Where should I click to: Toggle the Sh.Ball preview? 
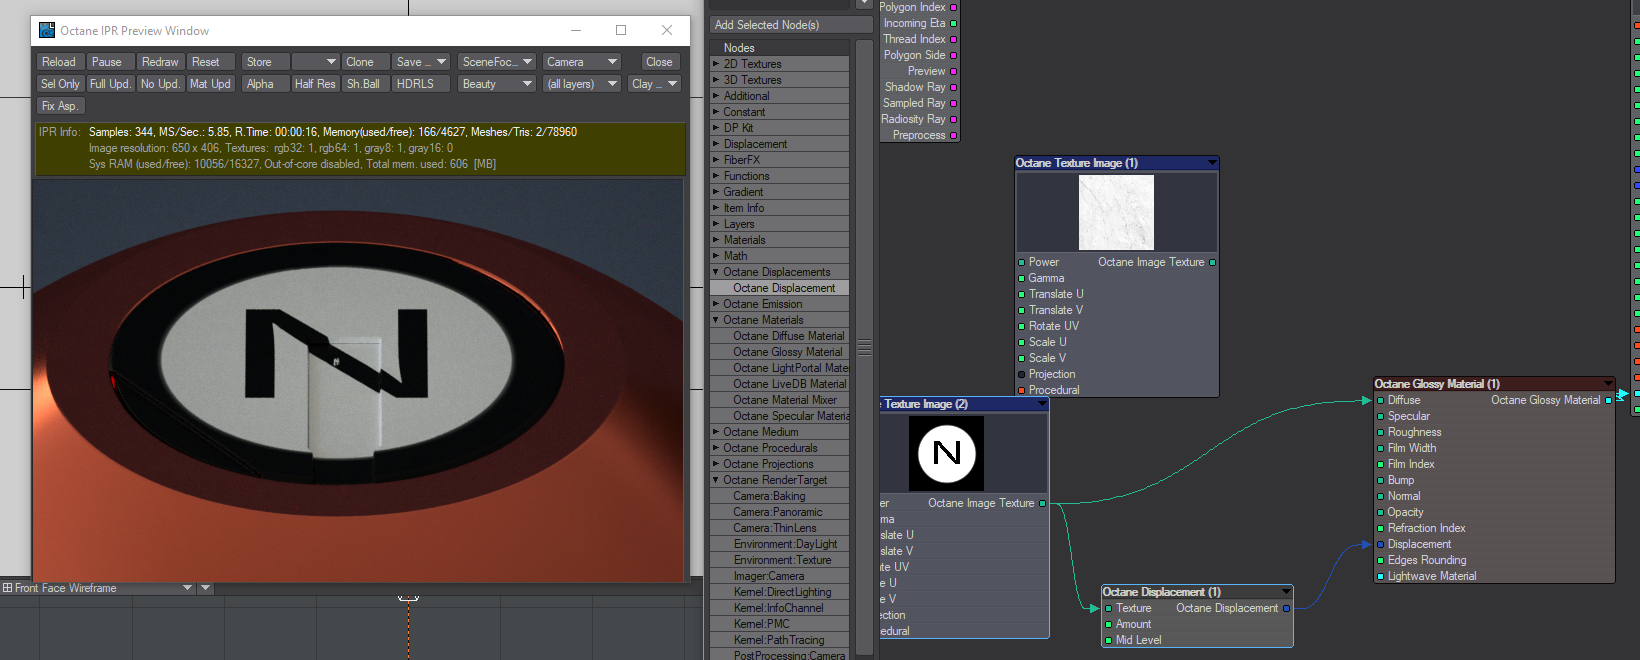(x=365, y=84)
